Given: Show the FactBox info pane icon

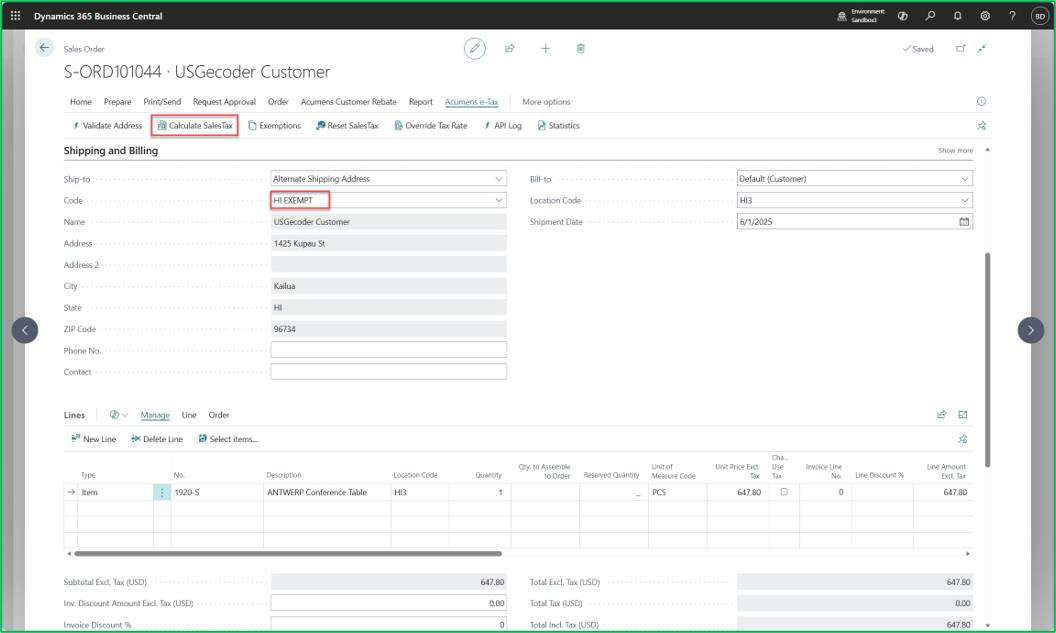Looking at the screenshot, I should click(x=981, y=102).
